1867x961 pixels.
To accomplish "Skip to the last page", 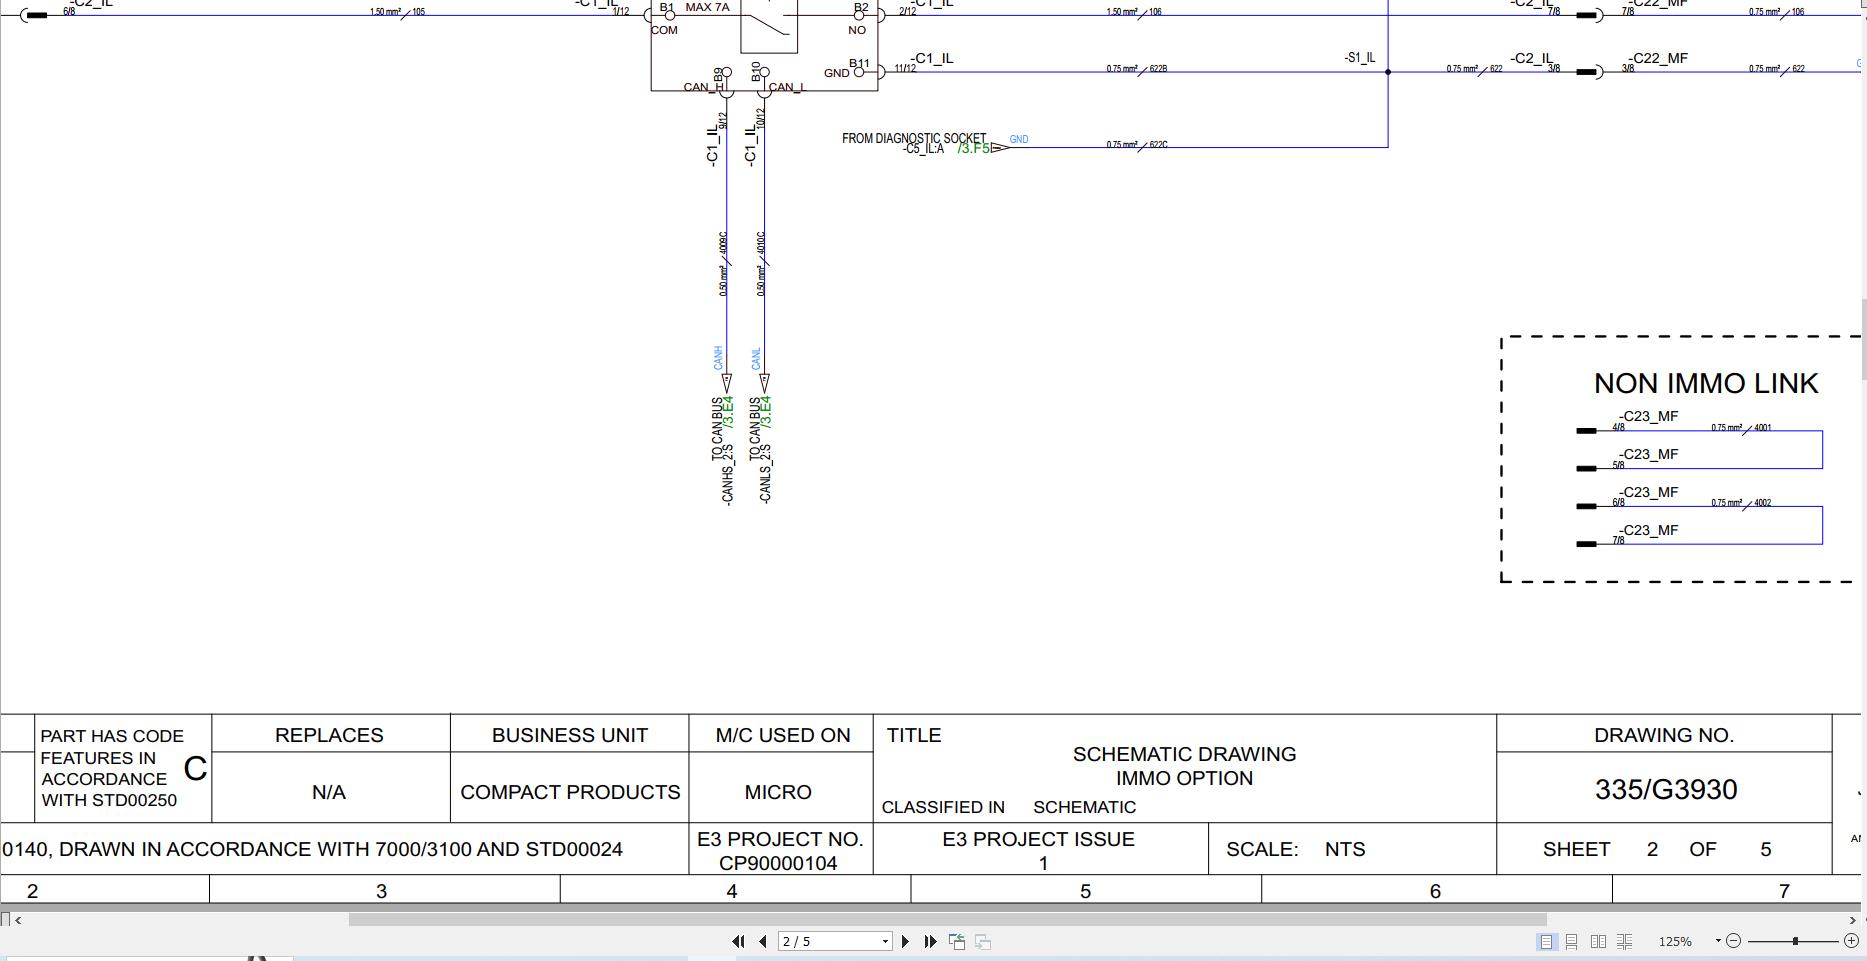I will coord(930,941).
